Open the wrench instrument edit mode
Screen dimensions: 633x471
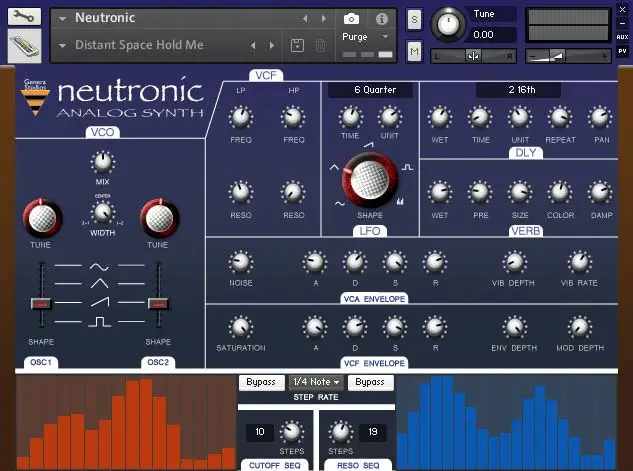pos(24,16)
